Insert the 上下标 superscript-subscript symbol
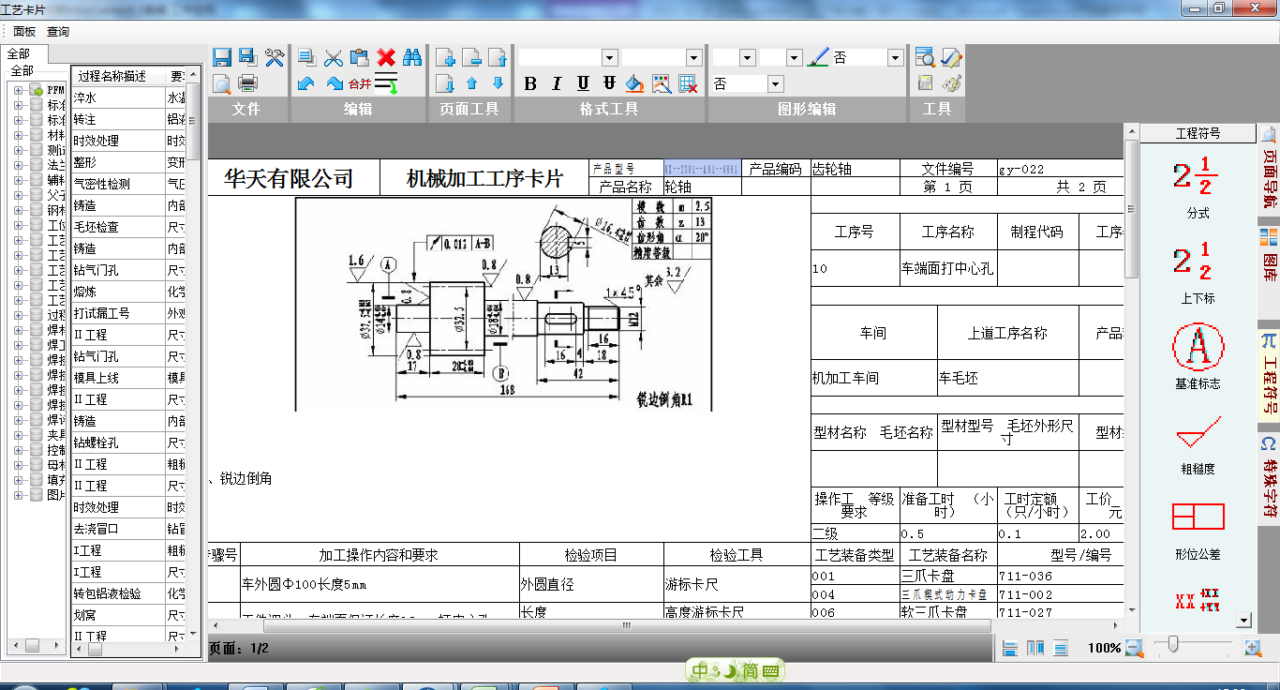This screenshot has height=690, width=1280. (x=1198, y=271)
